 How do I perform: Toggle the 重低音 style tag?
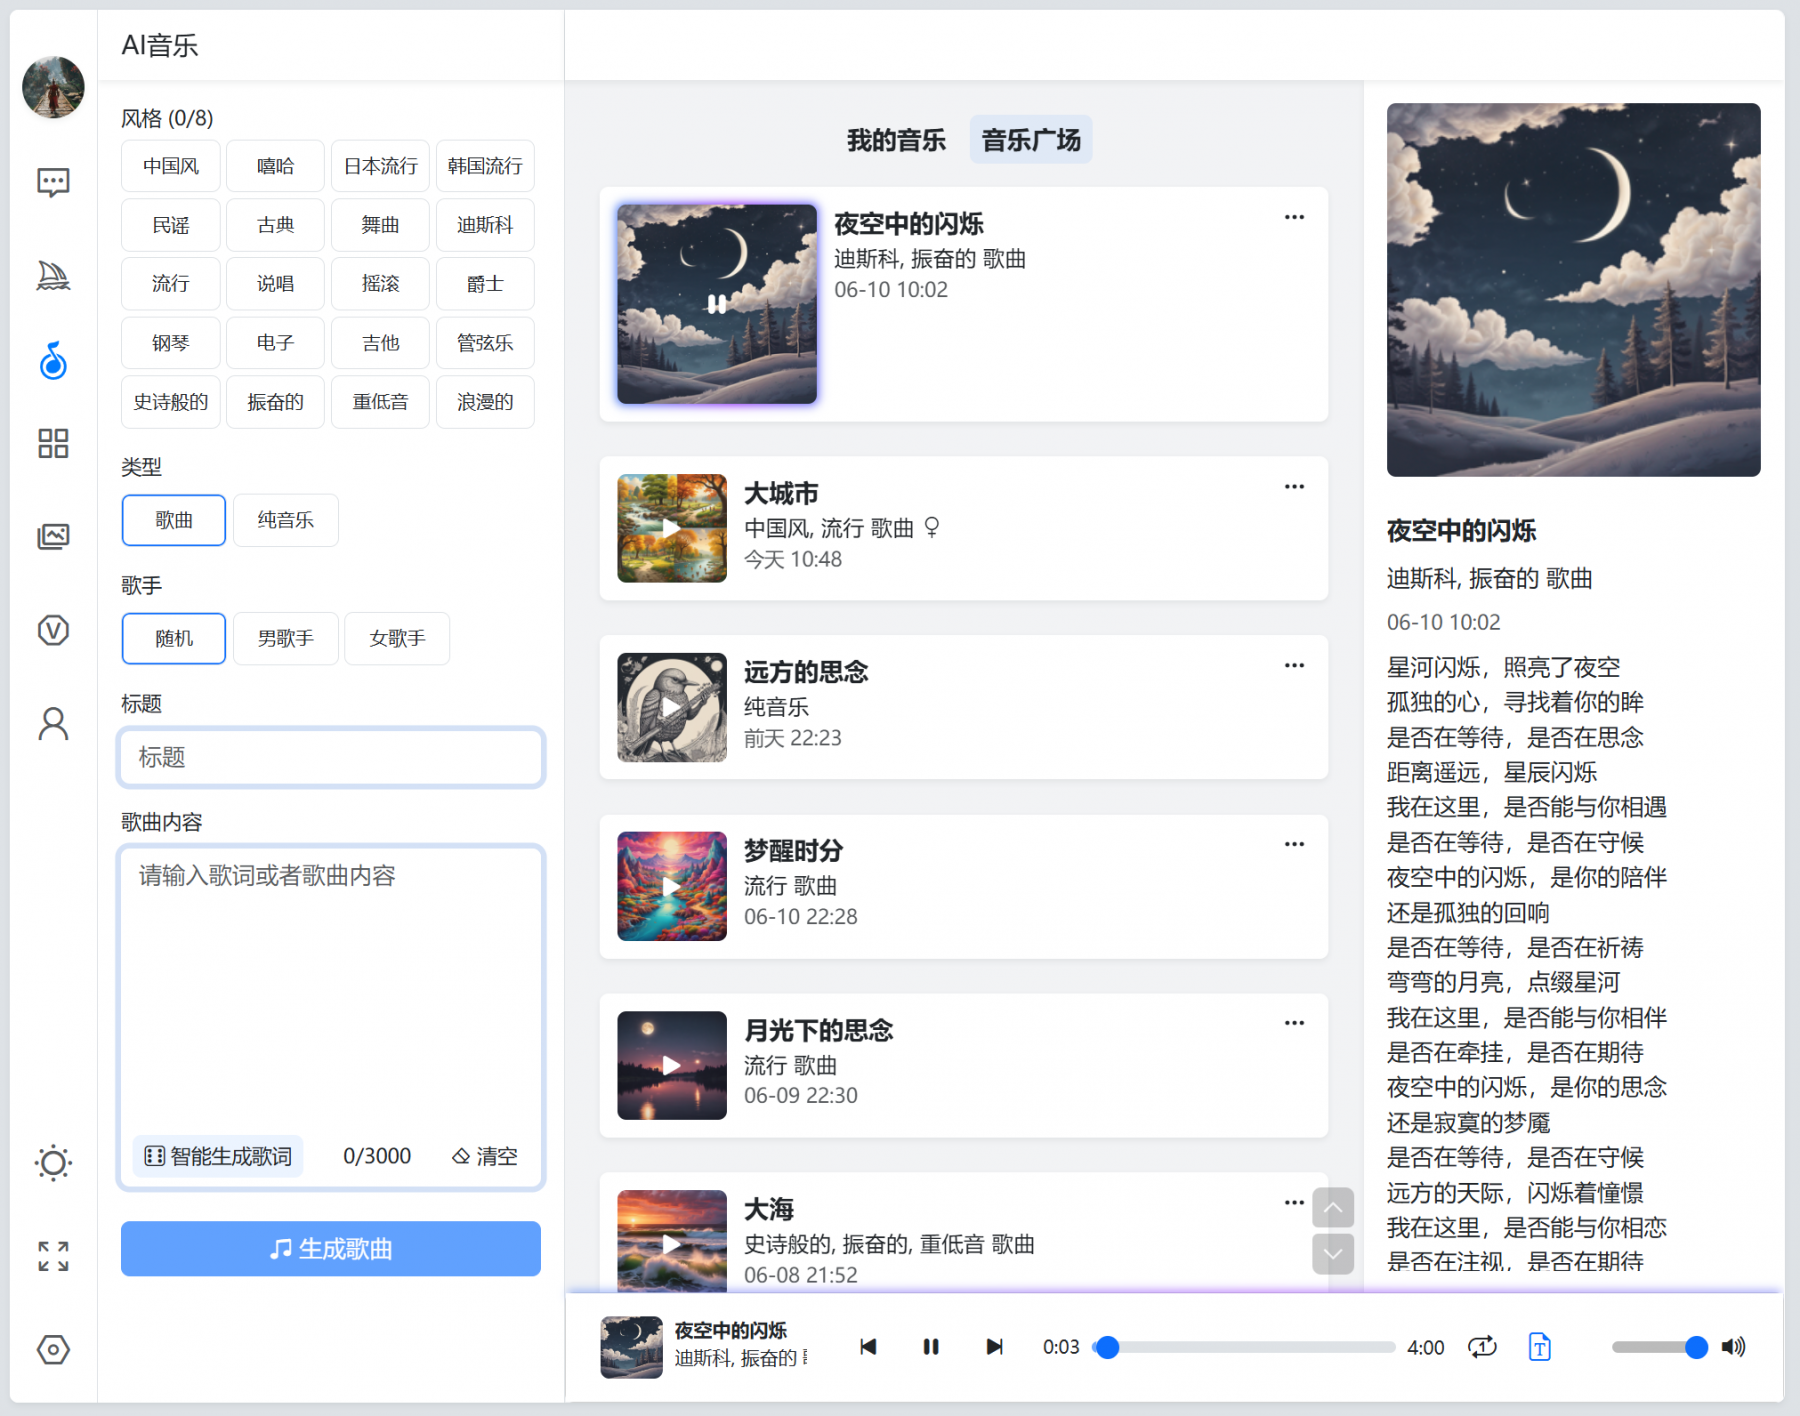pos(381,402)
